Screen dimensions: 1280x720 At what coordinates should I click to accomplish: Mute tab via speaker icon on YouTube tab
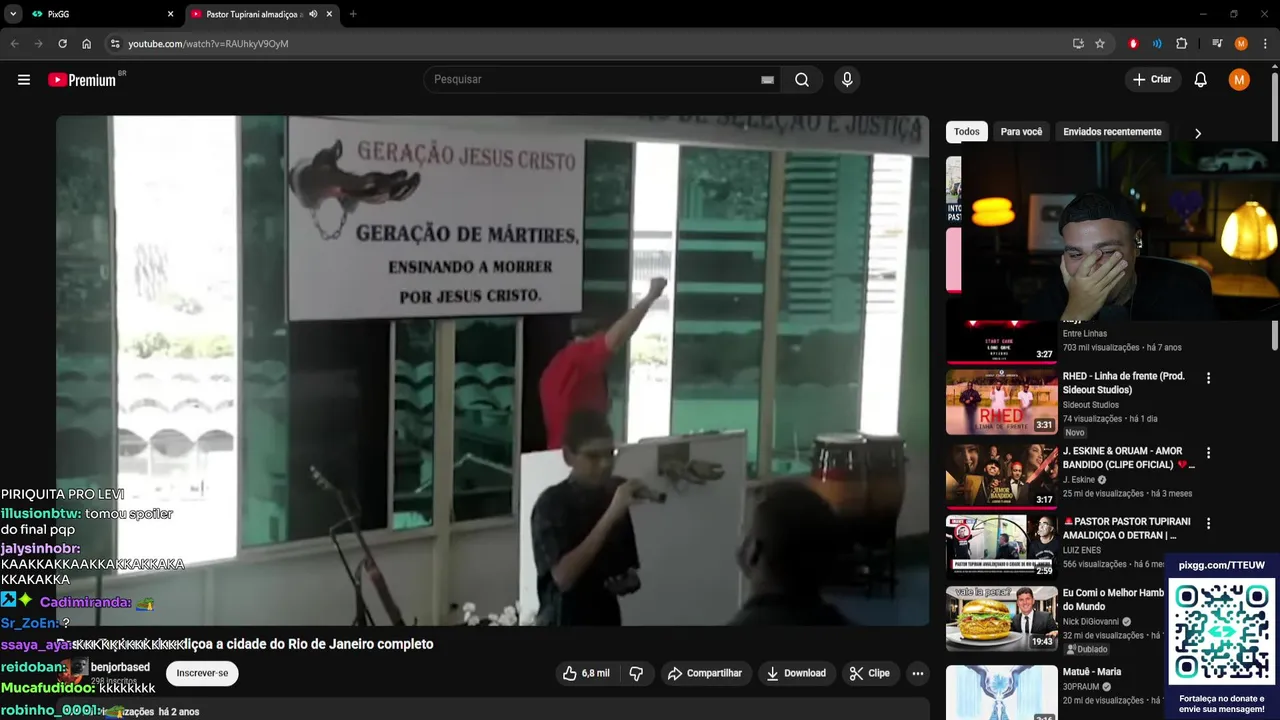click(314, 14)
